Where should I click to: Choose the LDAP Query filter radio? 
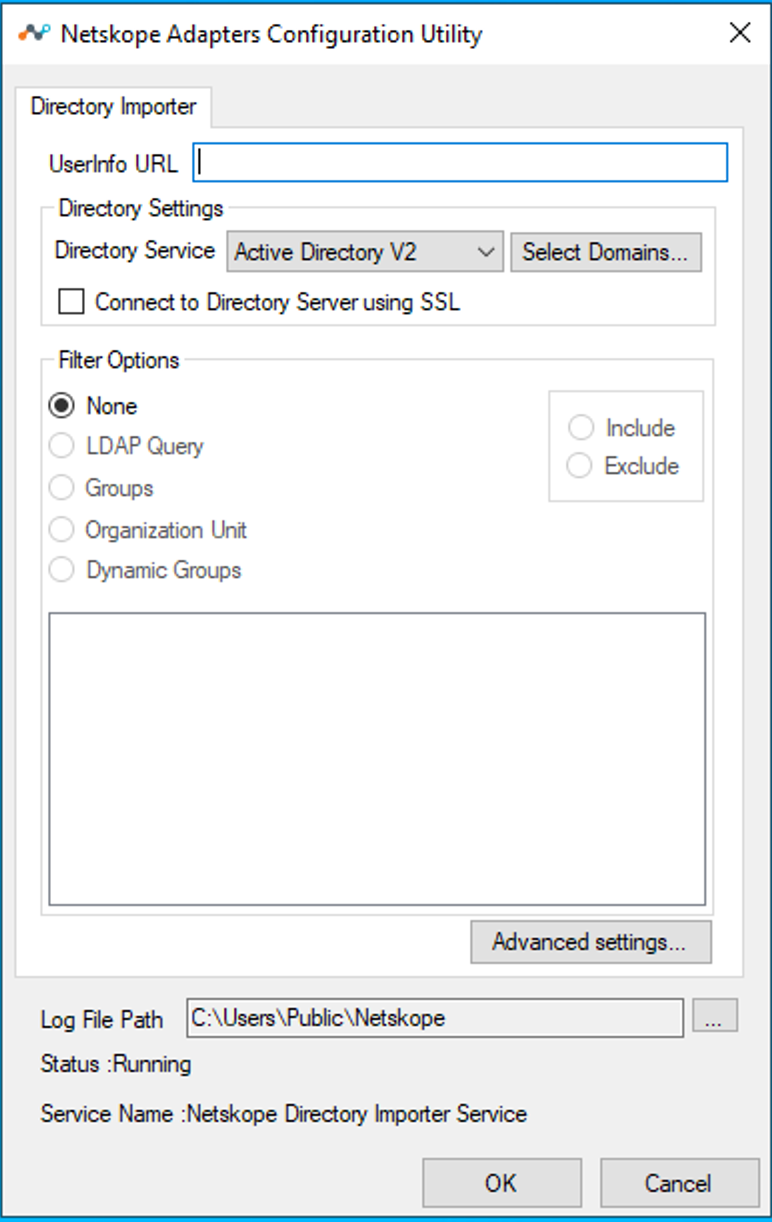click(x=62, y=446)
